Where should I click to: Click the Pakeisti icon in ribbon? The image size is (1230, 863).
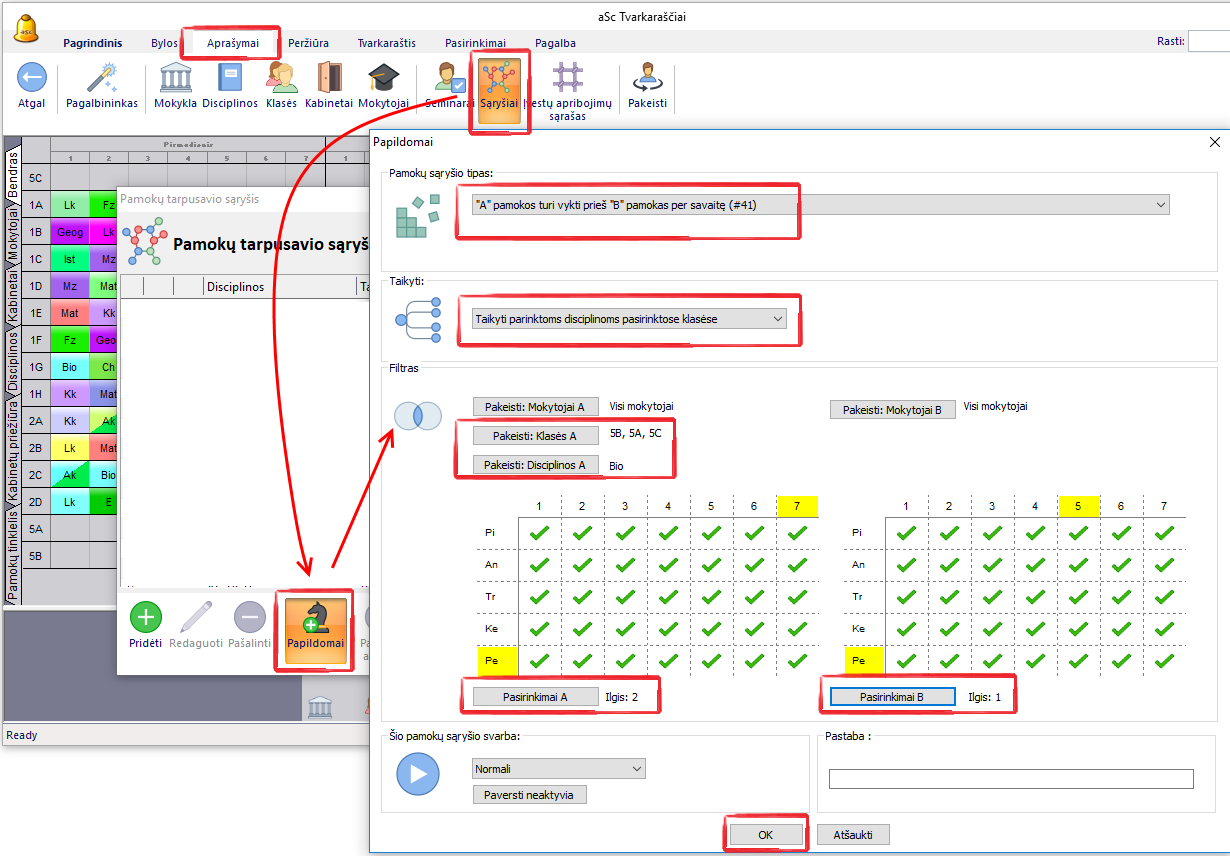[x=647, y=78]
